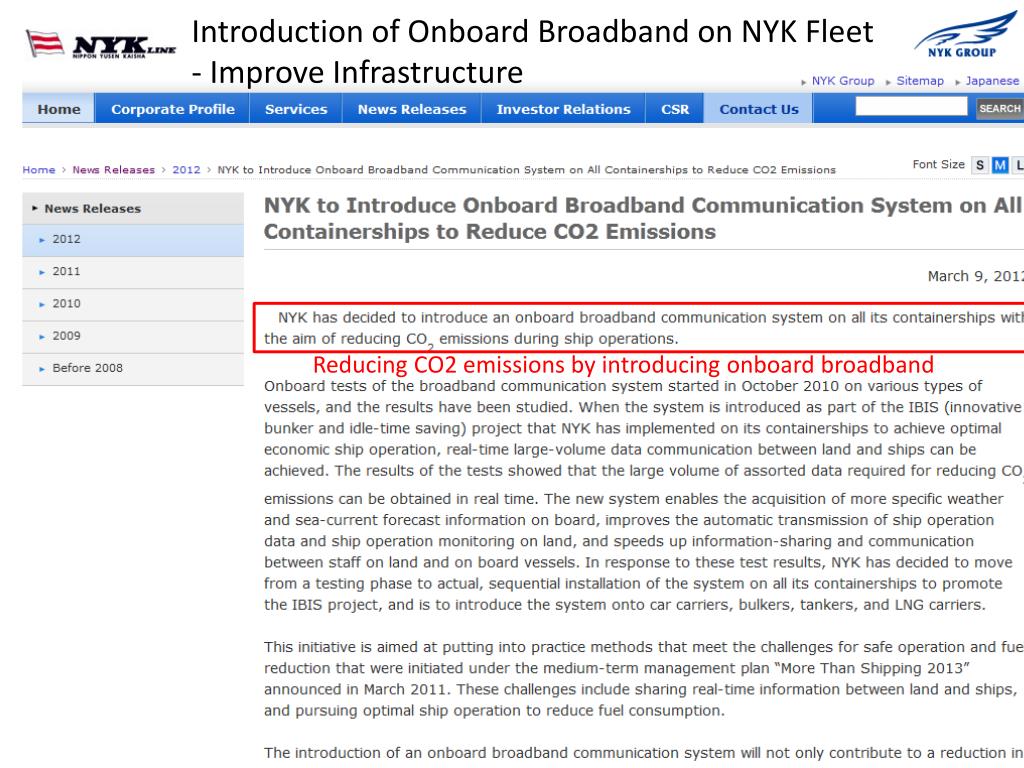Click the NYK Group top link

pyautogui.click(x=842, y=81)
